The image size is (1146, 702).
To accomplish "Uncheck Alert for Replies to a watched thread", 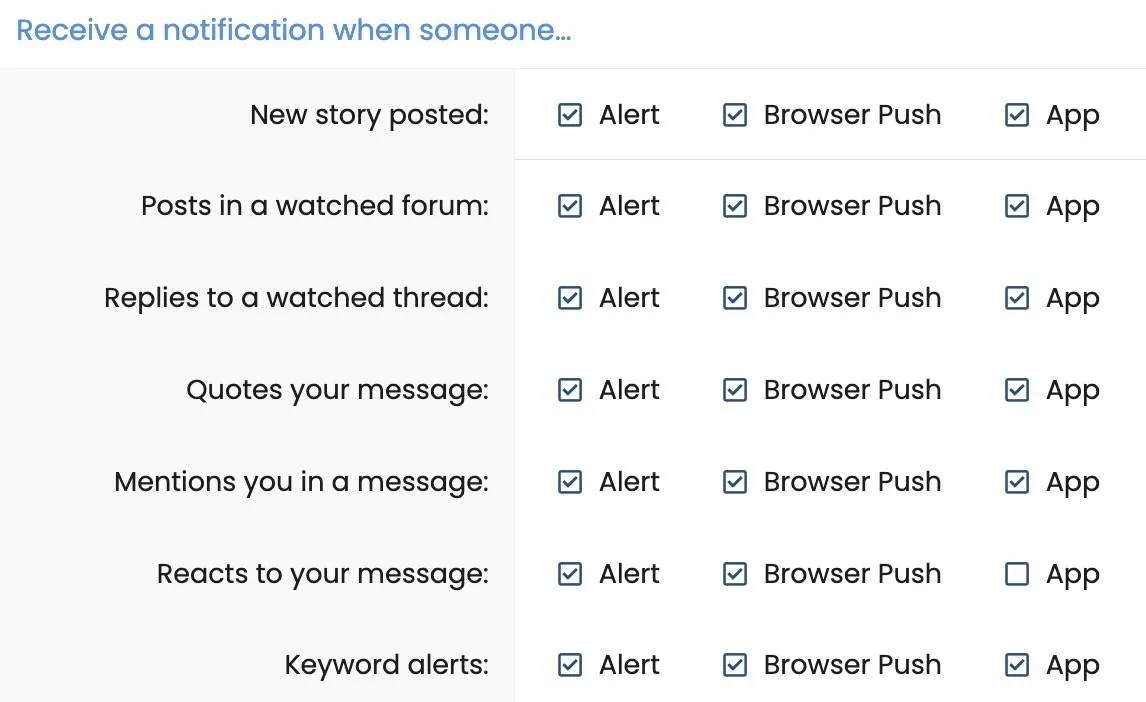I will click(569, 297).
